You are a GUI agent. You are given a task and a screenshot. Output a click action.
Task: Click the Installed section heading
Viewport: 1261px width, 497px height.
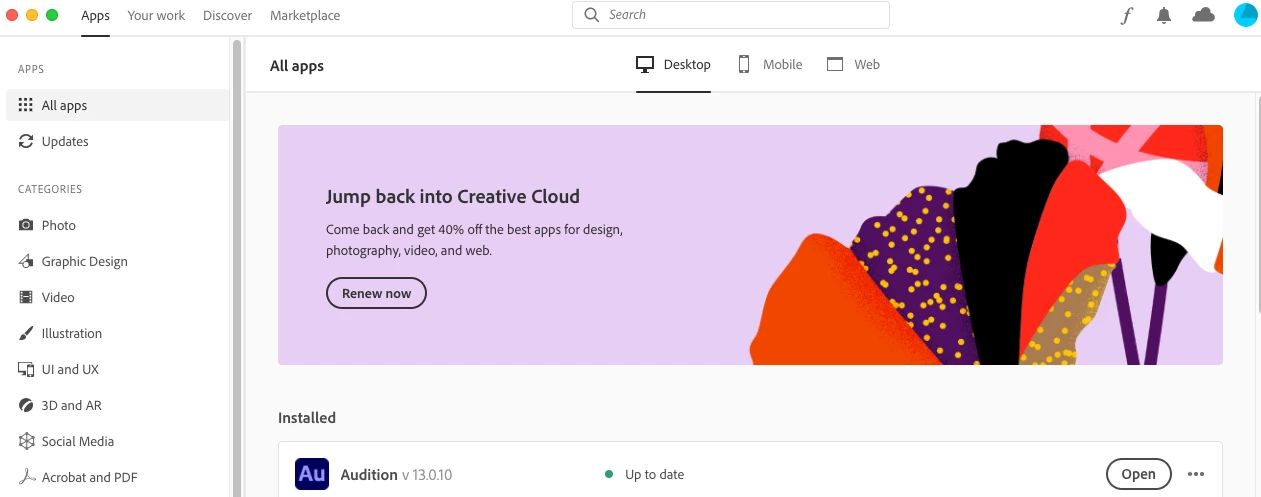[307, 418]
